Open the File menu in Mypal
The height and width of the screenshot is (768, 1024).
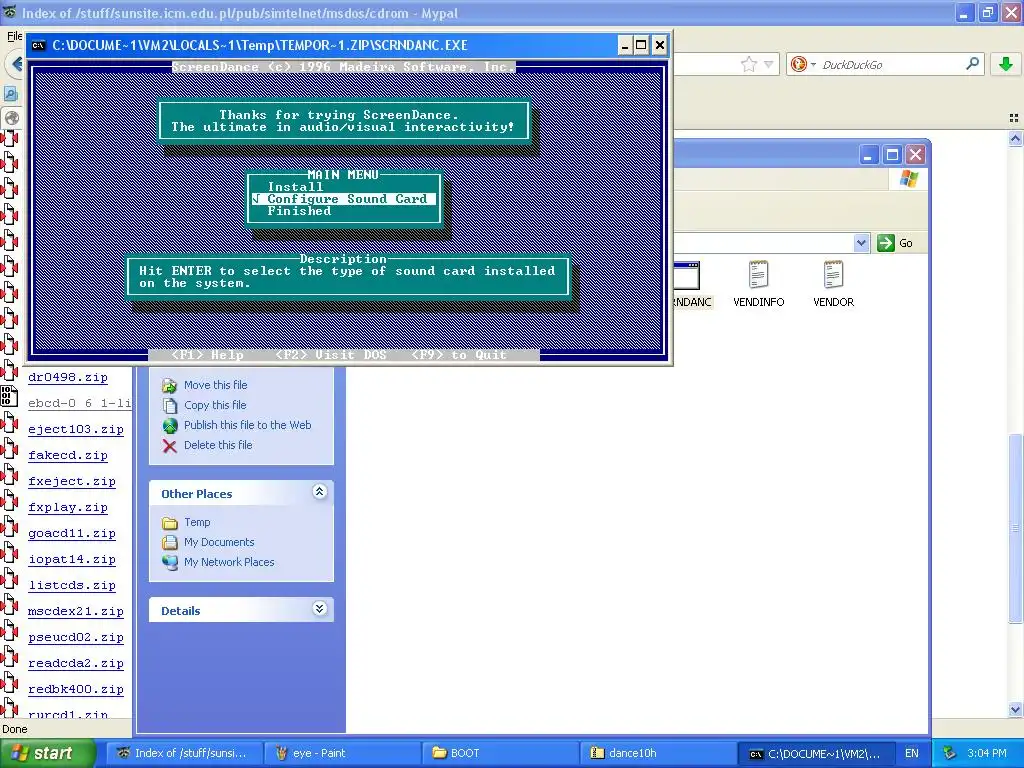(14, 37)
